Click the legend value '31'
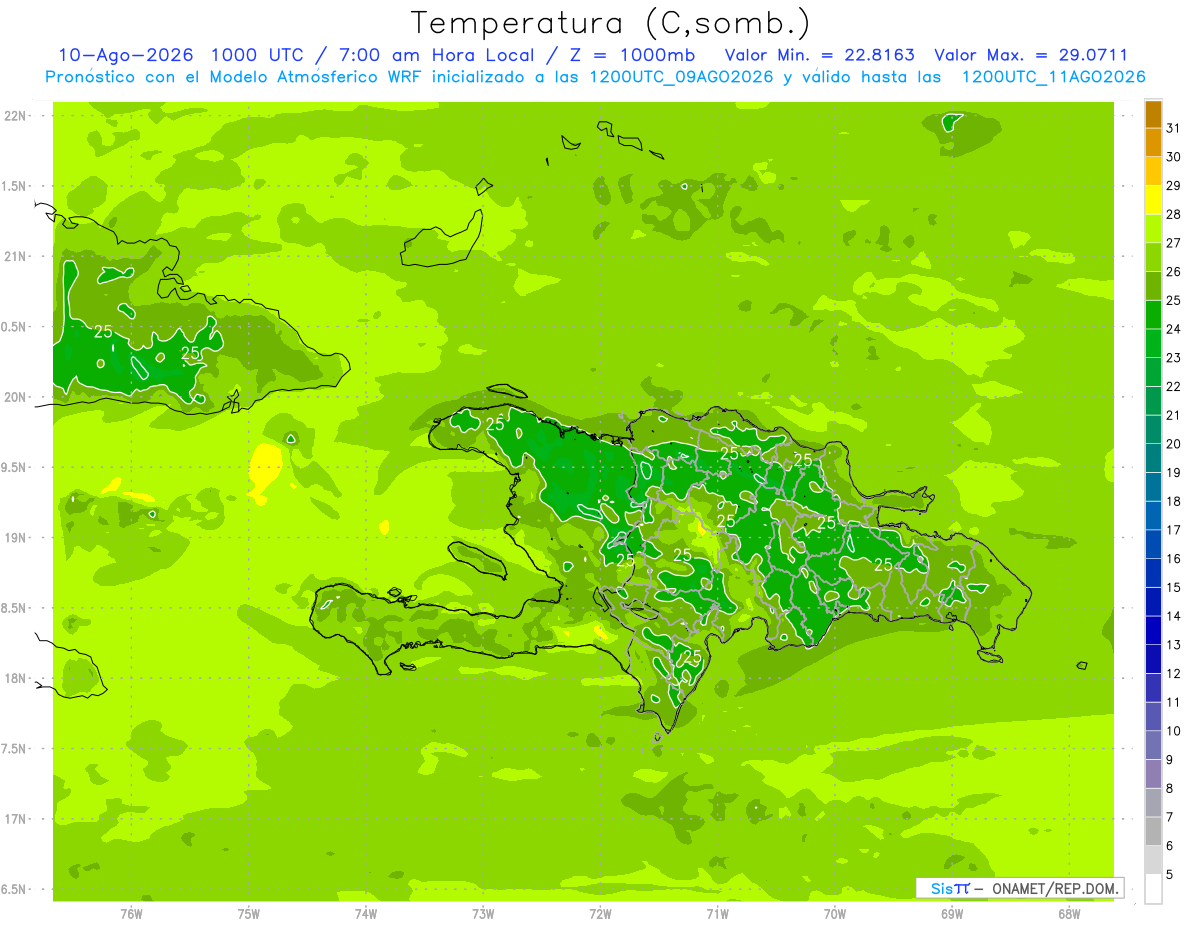1200x927 pixels. (1174, 128)
